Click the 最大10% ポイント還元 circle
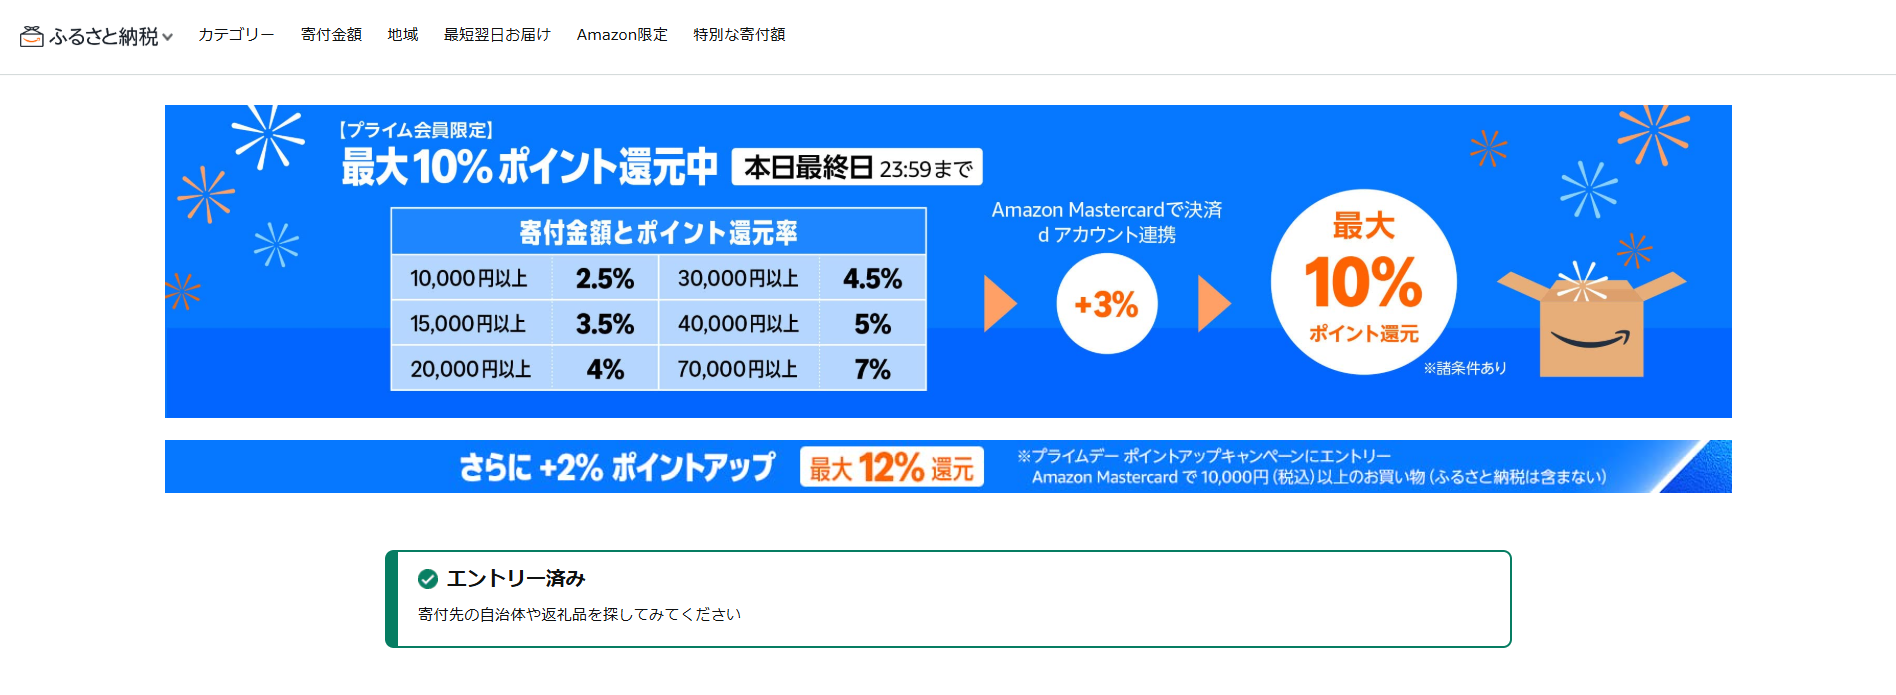The image size is (1896, 695). click(1364, 282)
